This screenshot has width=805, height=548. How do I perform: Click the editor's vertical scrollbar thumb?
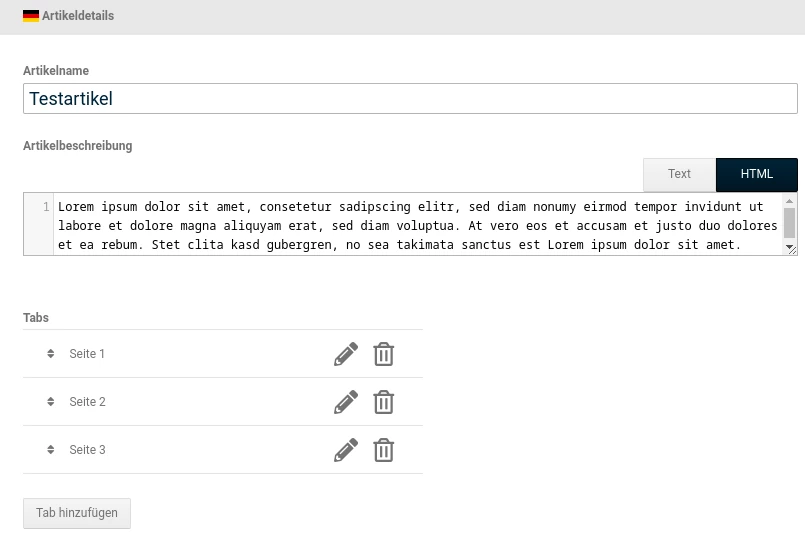(790, 223)
